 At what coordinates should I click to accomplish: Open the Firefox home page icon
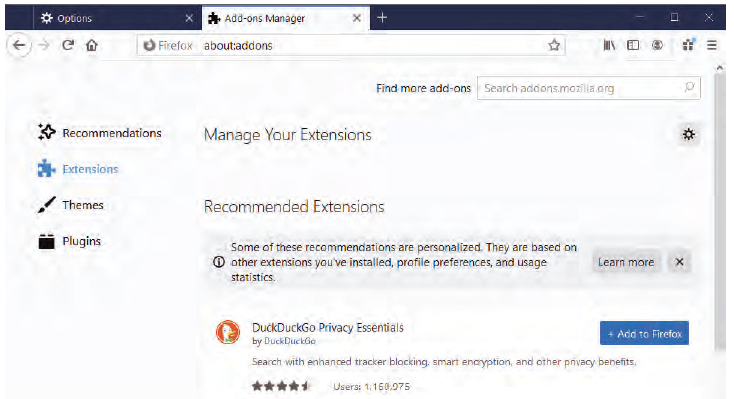pyautogui.click(x=92, y=45)
